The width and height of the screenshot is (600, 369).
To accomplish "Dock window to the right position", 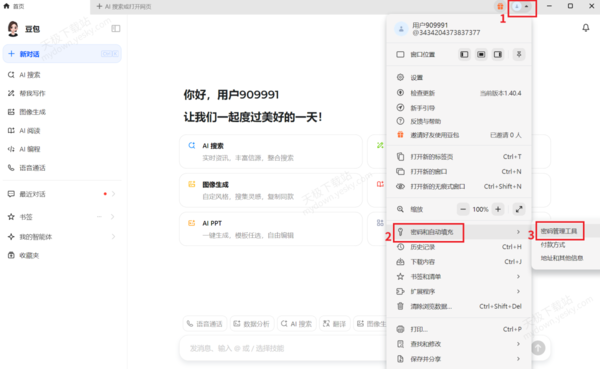I will pyautogui.click(x=498, y=54).
